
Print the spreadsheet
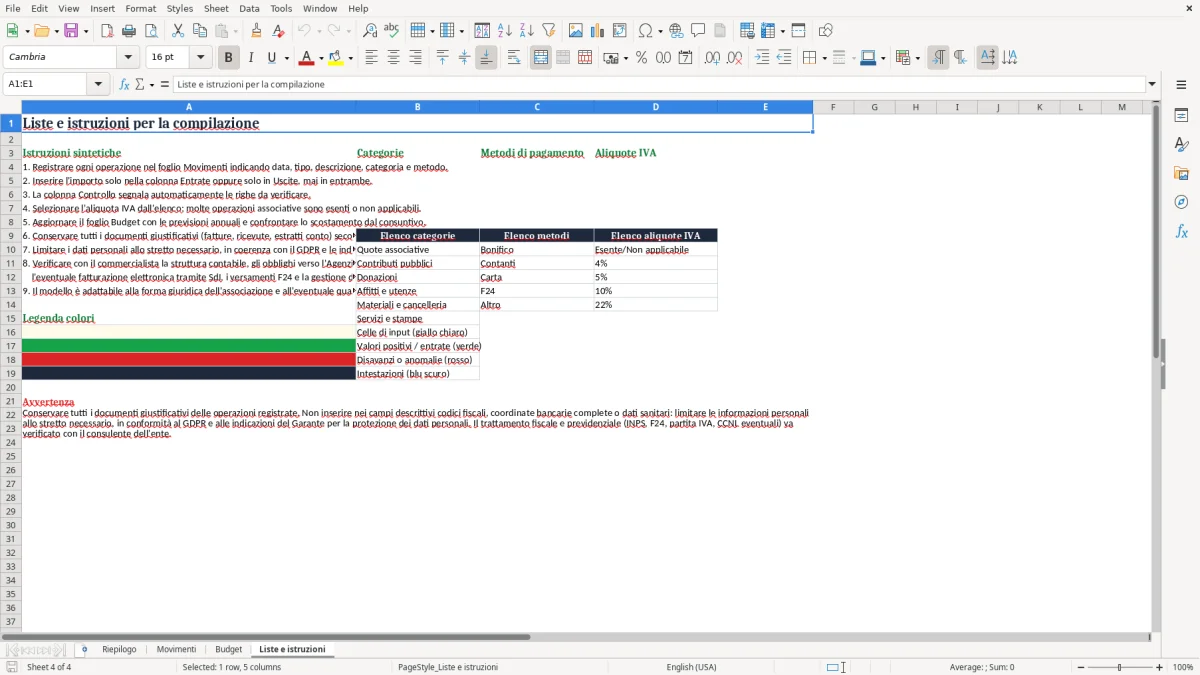click(x=128, y=31)
